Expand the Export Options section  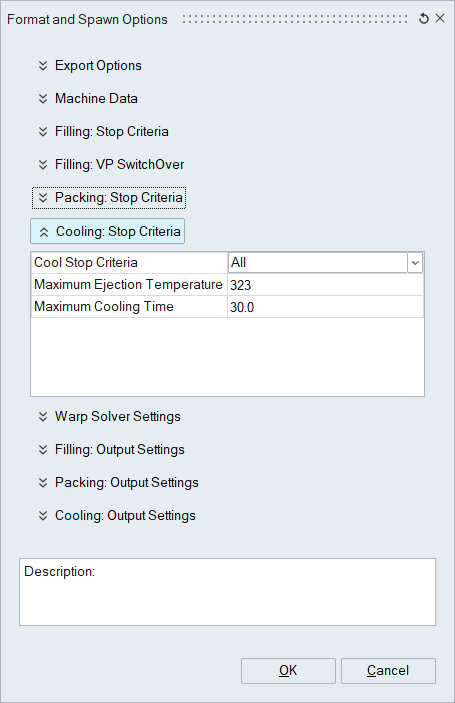(90, 65)
